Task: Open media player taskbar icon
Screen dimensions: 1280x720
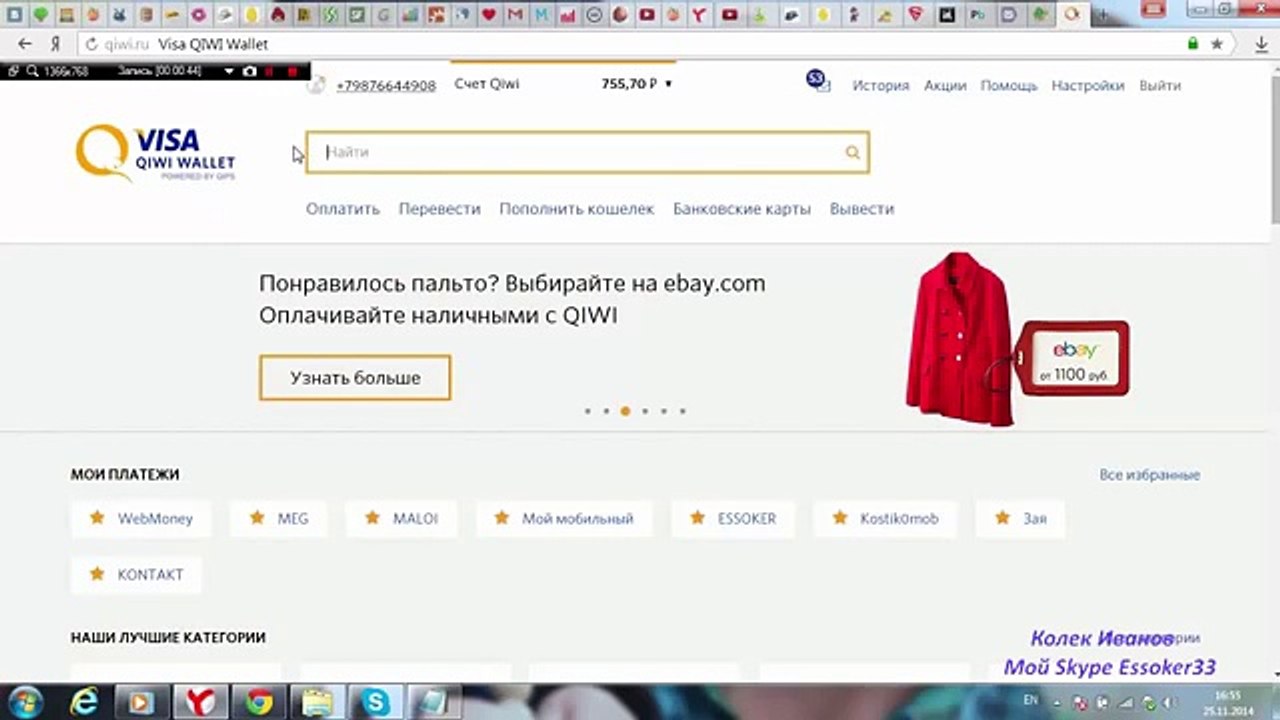Action: coord(142,702)
